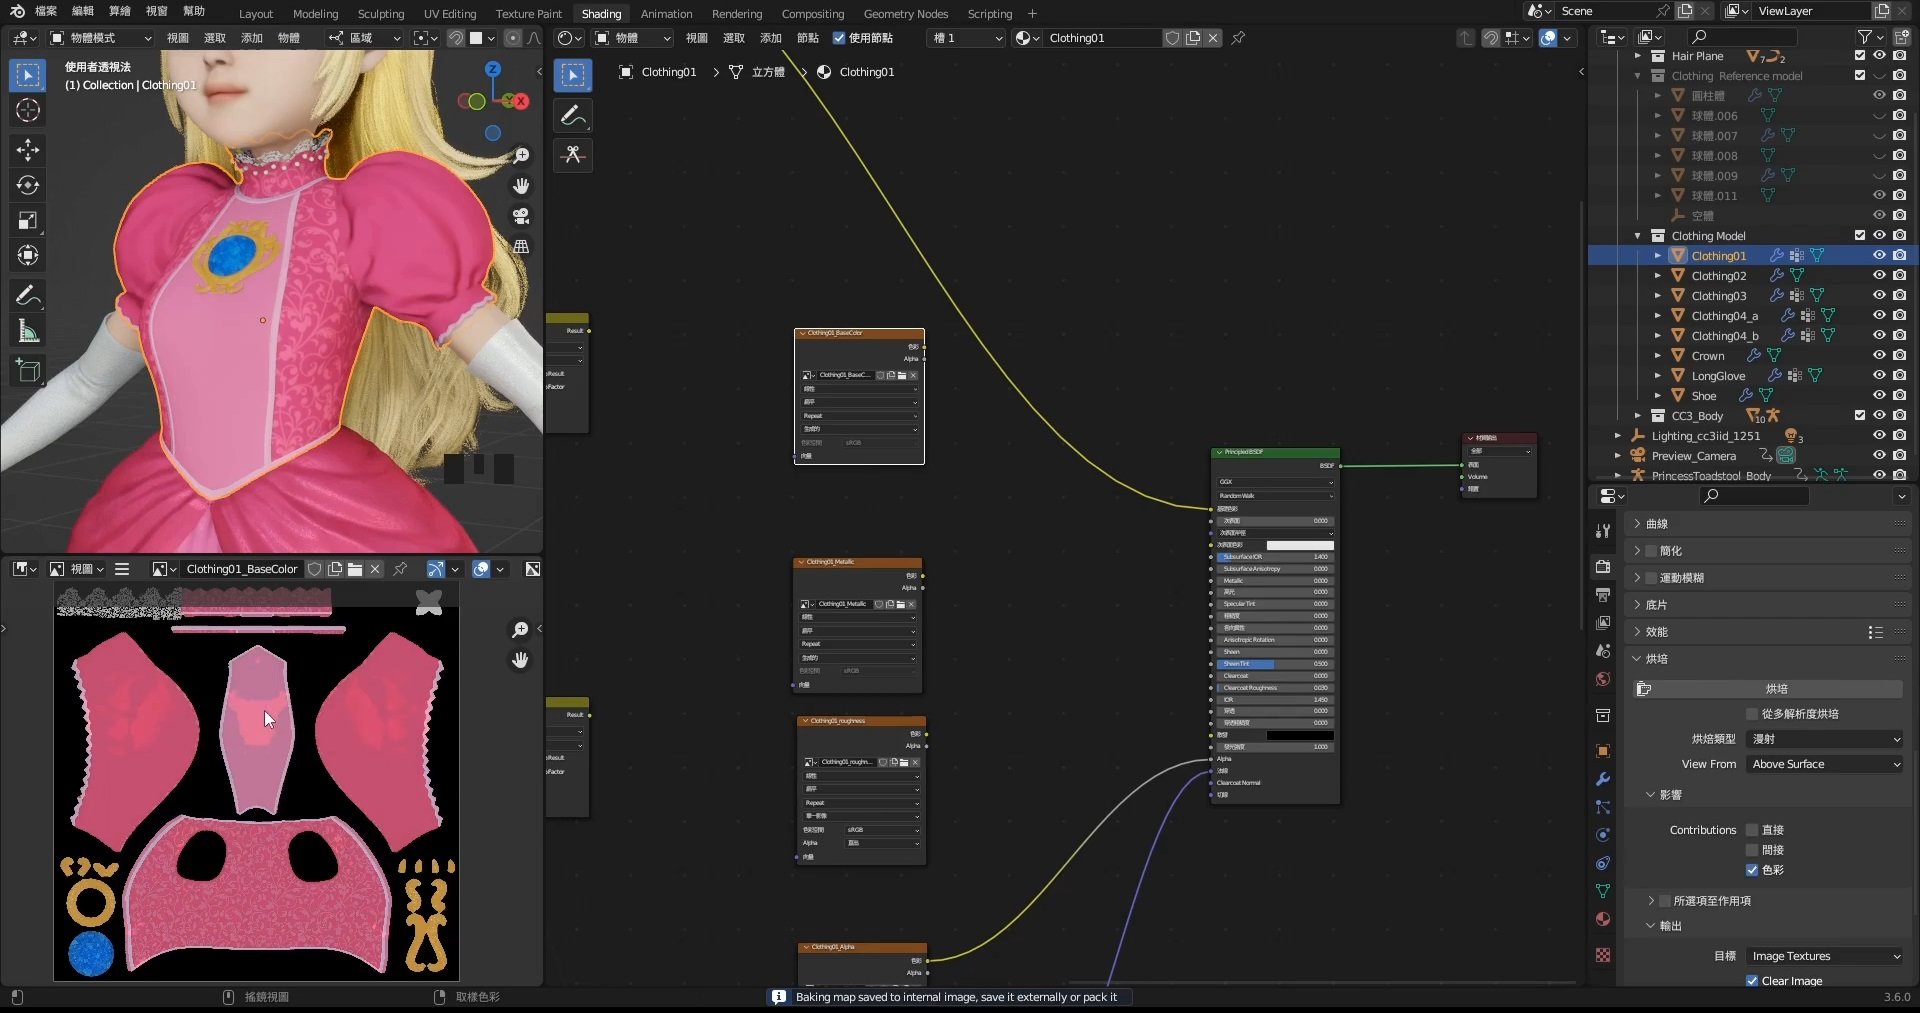Exclude Clothing Model collection checkbox
This screenshot has width=1920, height=1013.
[x=1860, y=235]
